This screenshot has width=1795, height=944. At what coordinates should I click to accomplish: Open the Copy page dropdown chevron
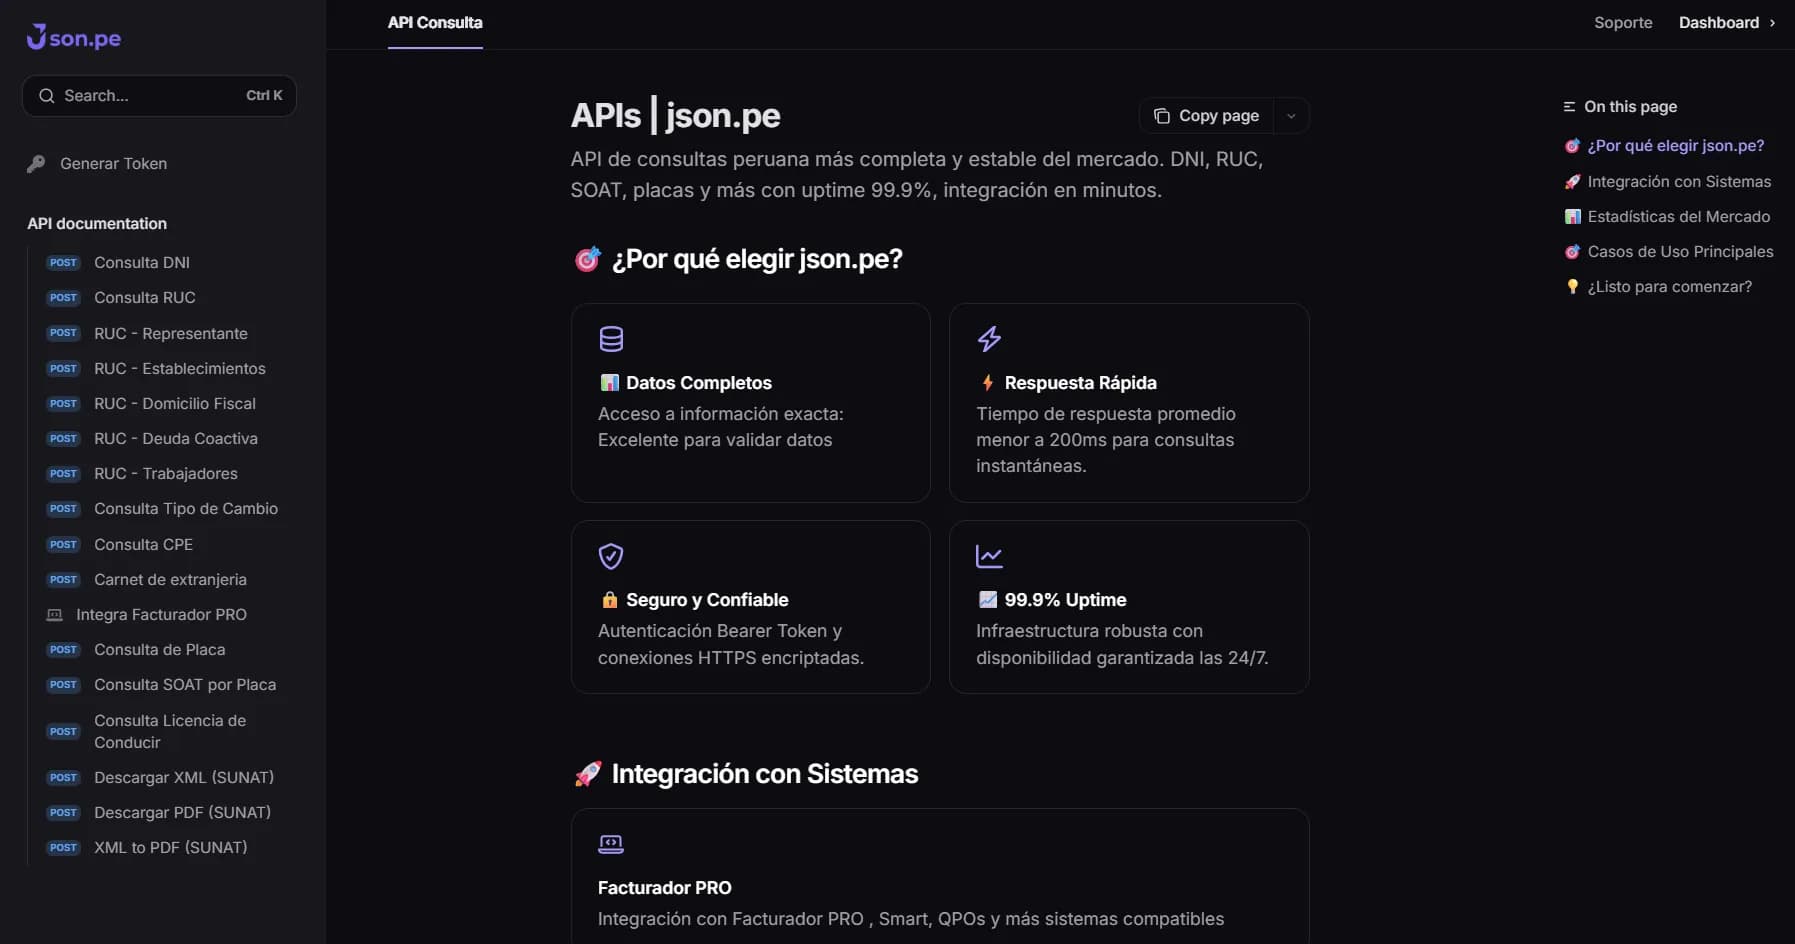(1290, 115)
